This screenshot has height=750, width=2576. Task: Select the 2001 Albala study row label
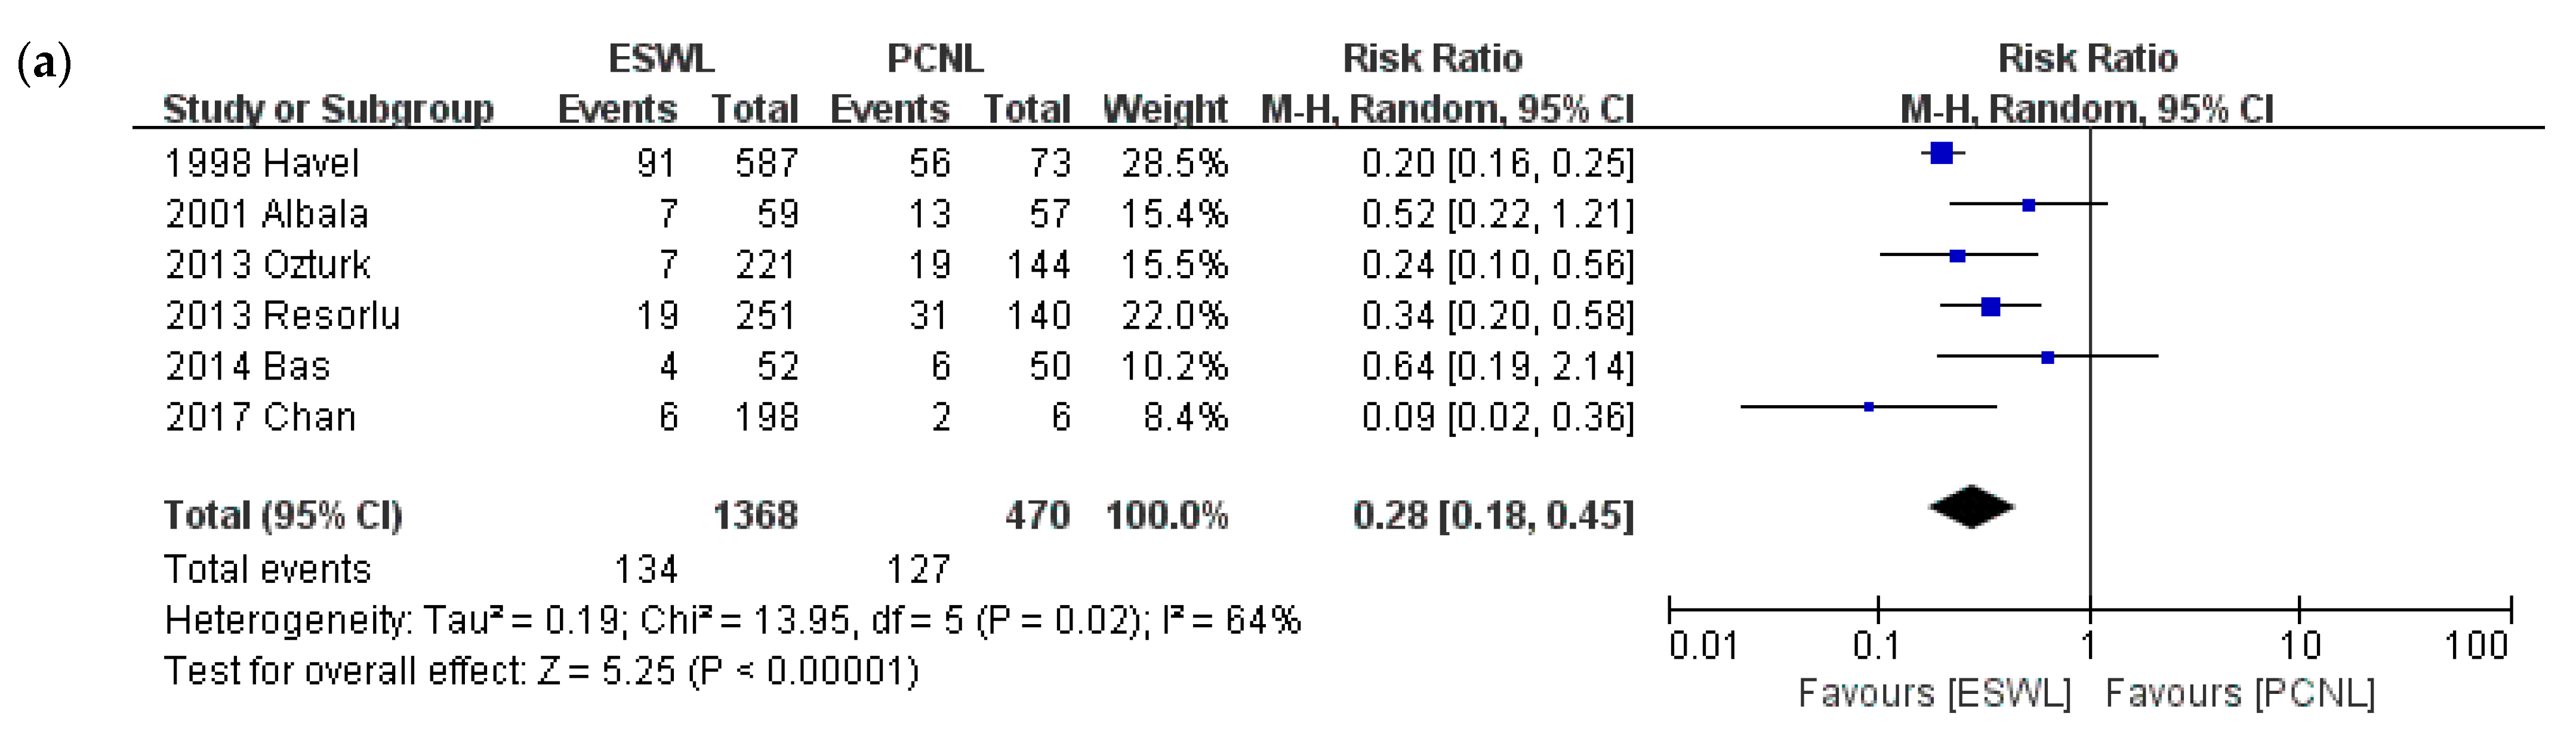click(x=266, y=214)
